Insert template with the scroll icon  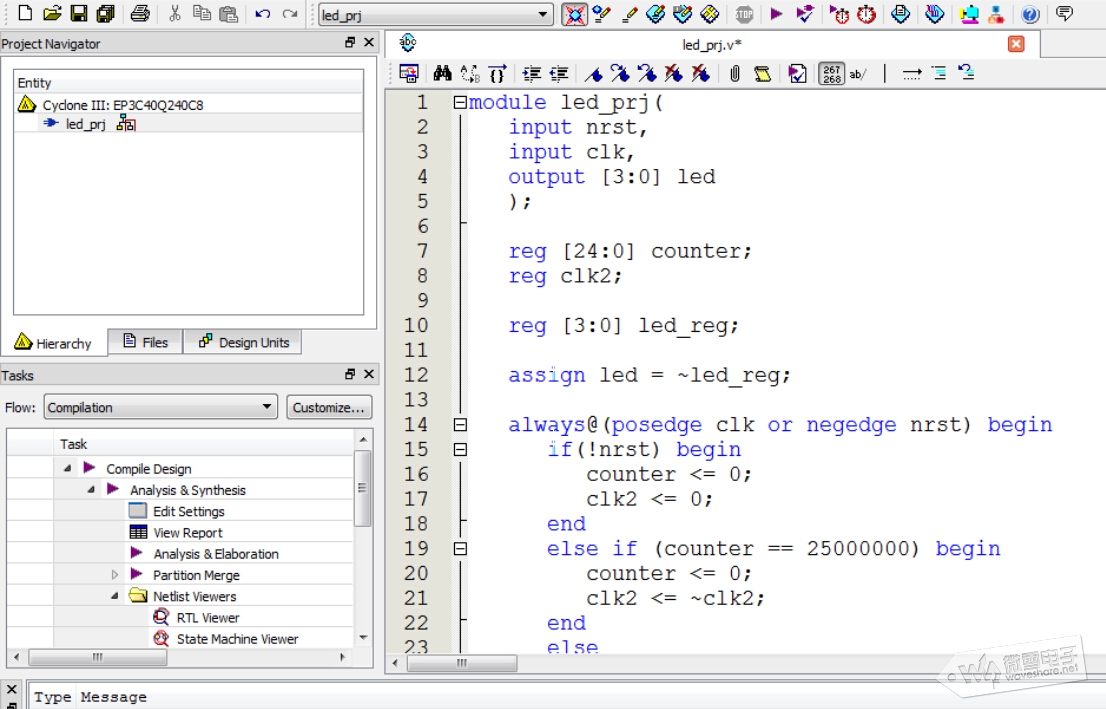[762, 73]
